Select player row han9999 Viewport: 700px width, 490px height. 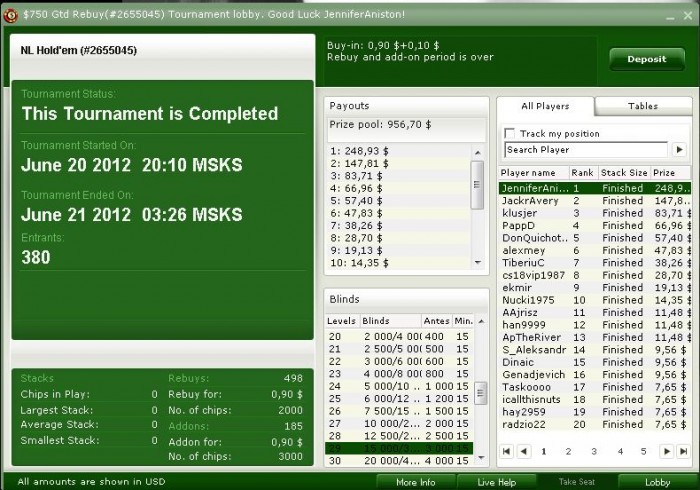point(595,325)
